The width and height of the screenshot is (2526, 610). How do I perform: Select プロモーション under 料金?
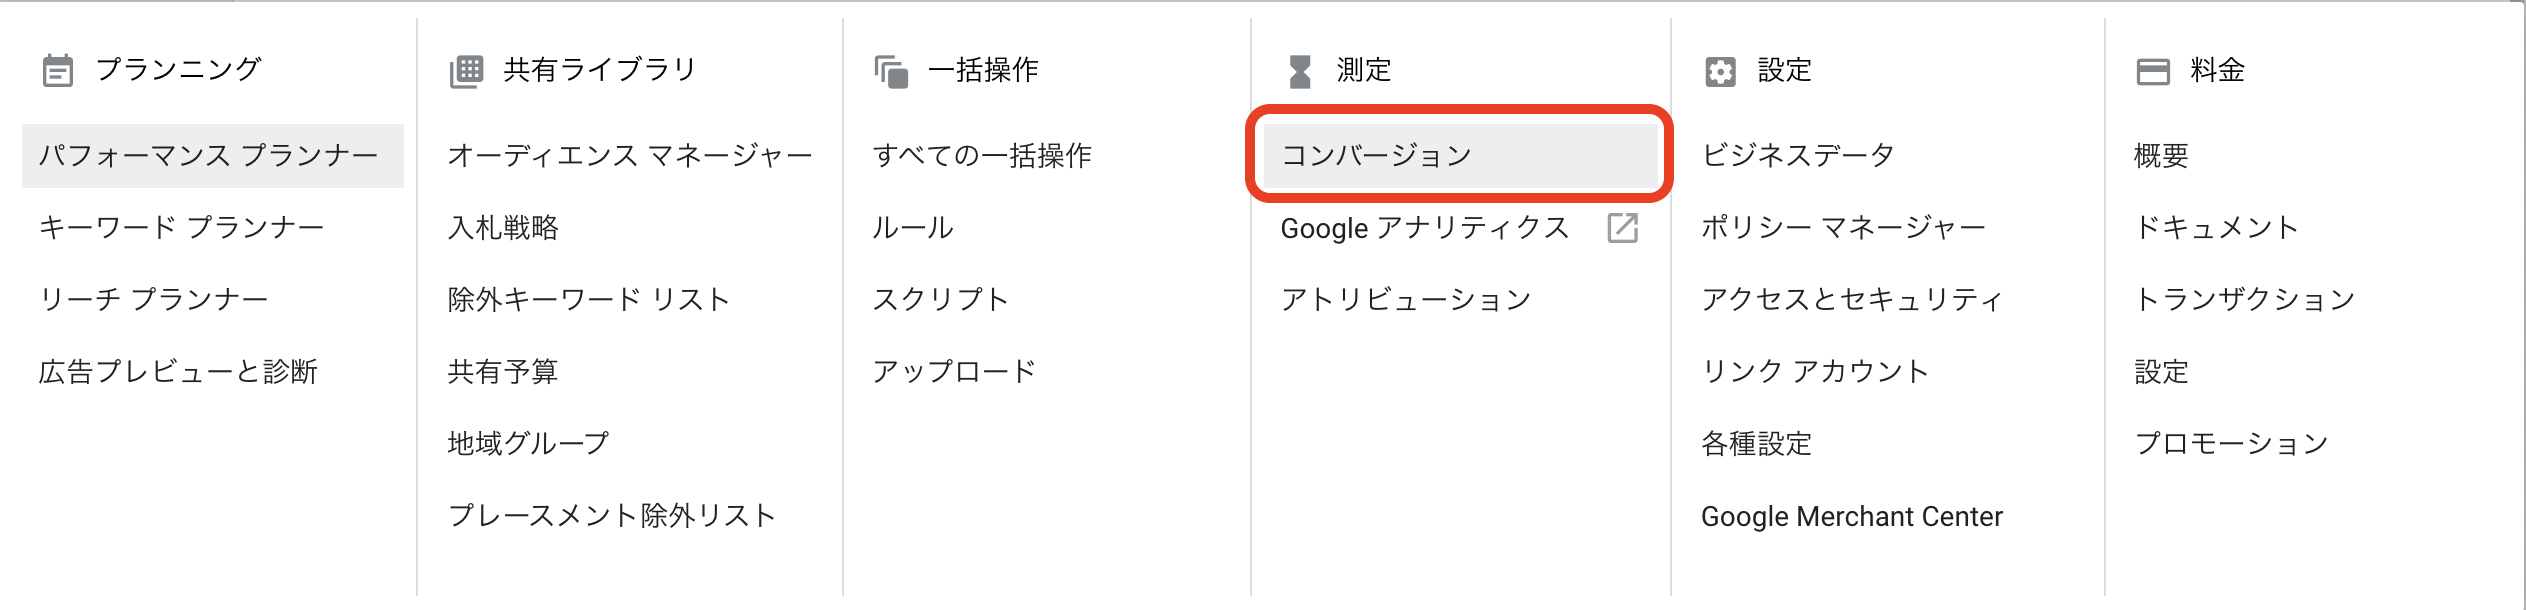2232,443
